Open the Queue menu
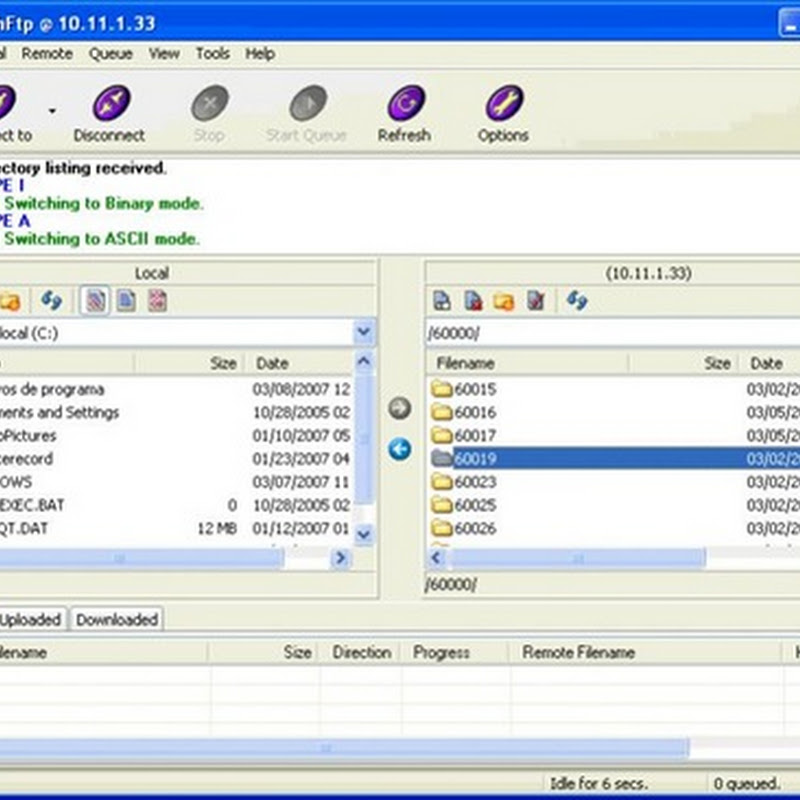 pyautogui.click(x=110, y=54)
